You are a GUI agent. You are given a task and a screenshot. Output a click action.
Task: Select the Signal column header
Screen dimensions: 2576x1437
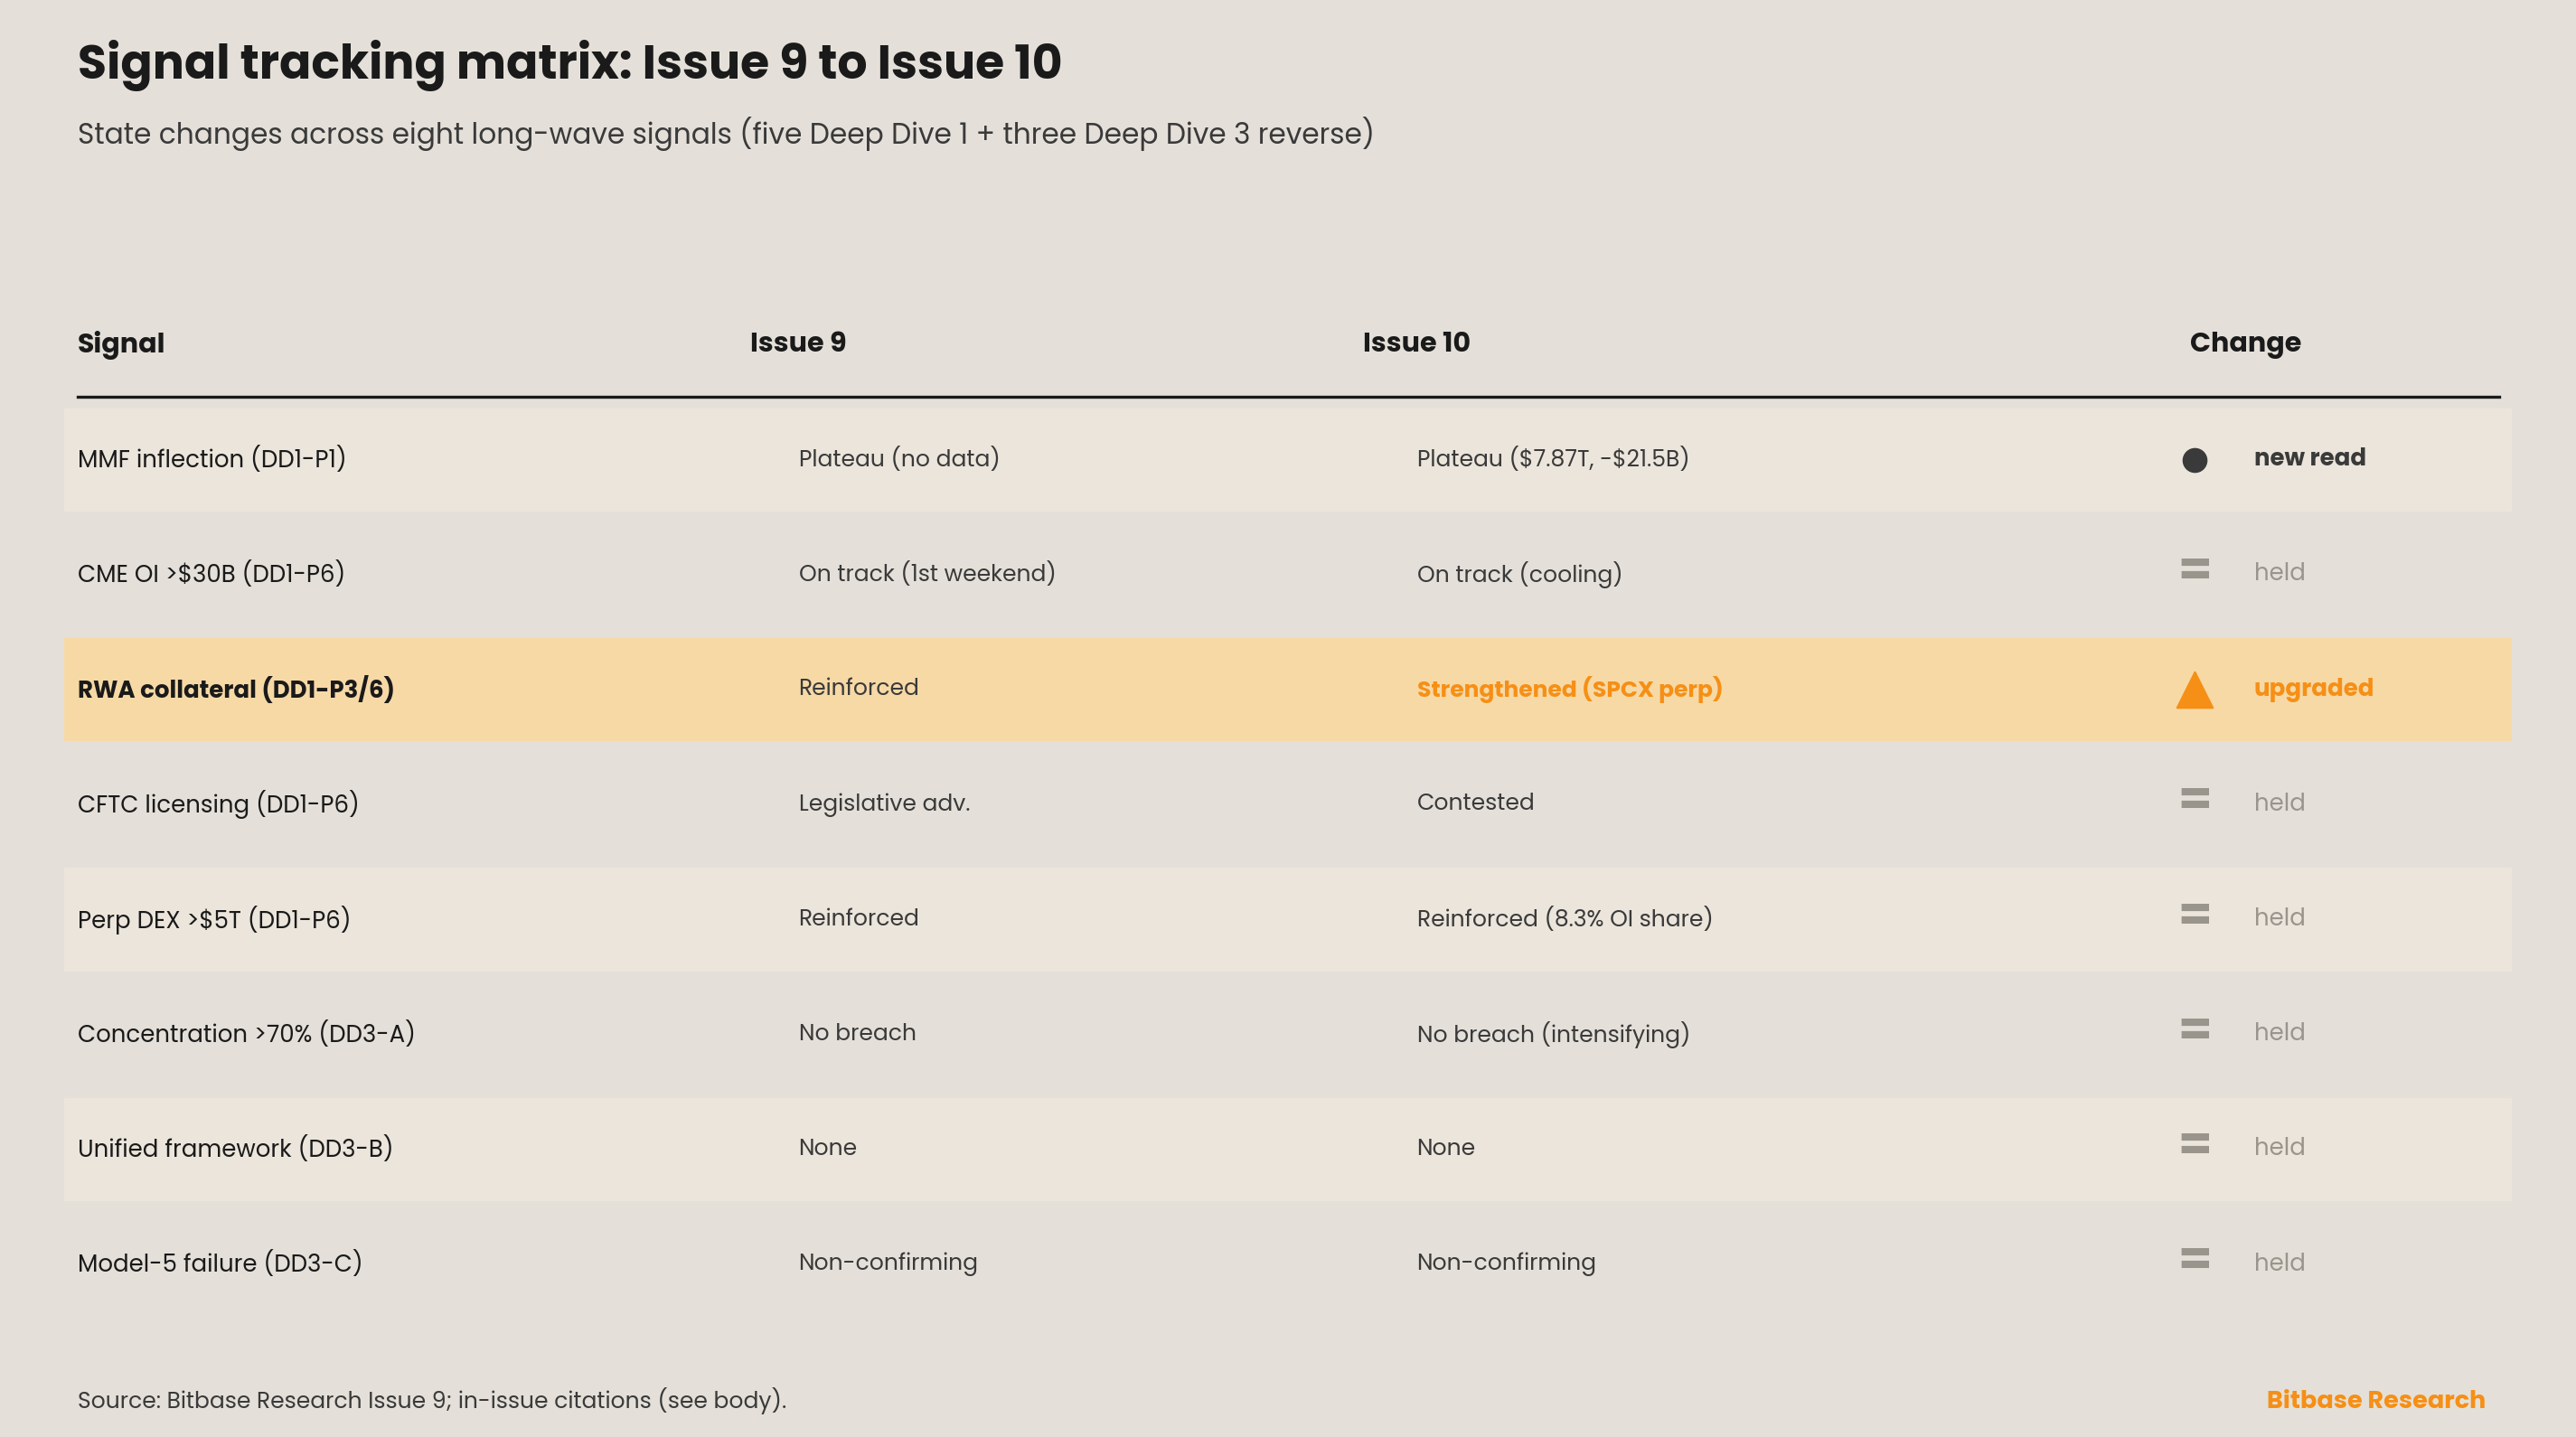121,343
